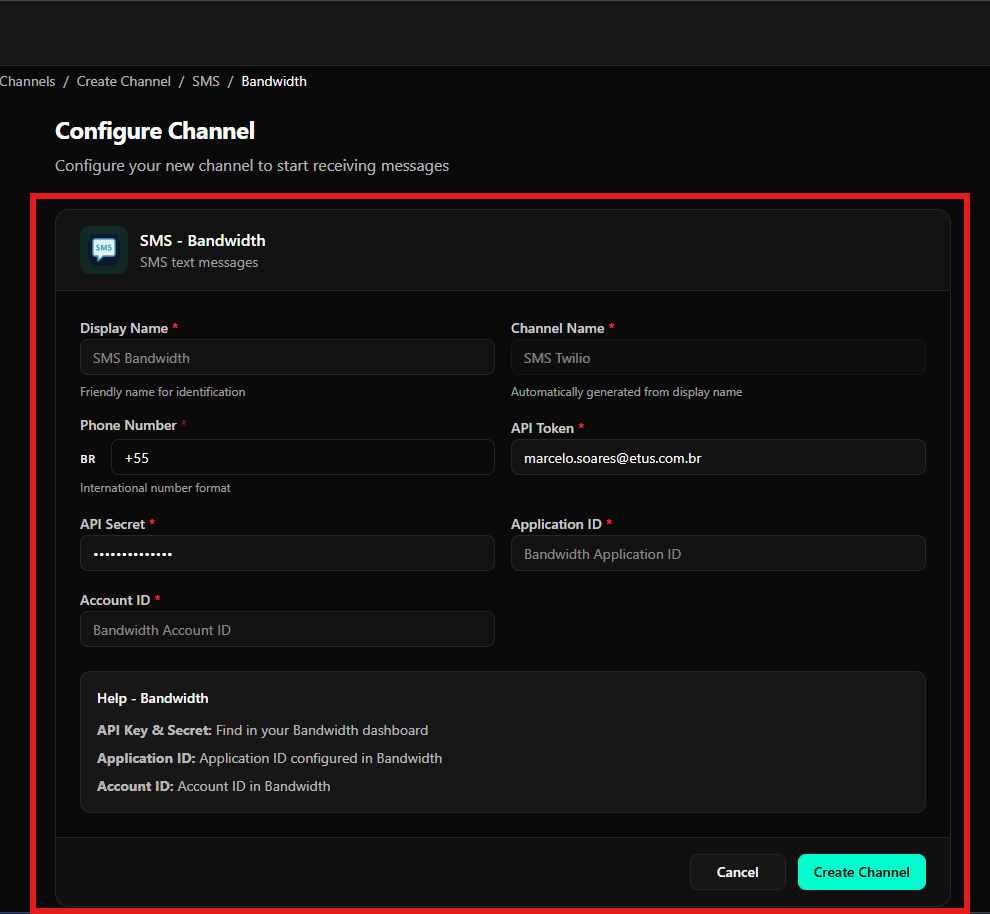Click the Phone Number field with +55
Image resolution: width=990 pixels, height=914 pixels.
pyautogui.click(x=302, y=457)
